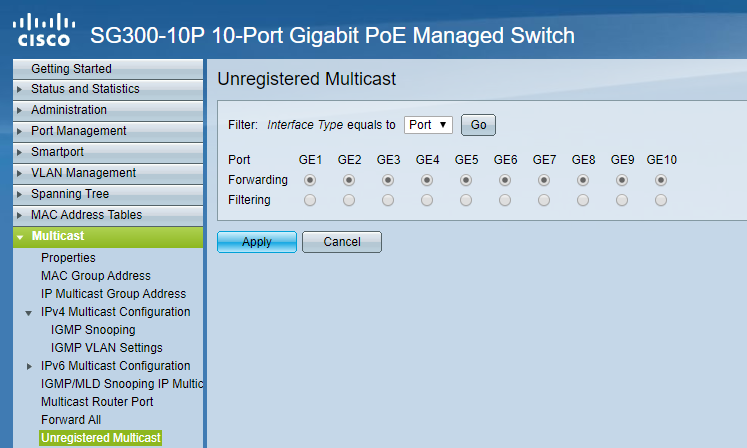Choose Forwarding for port GE8

click(x=583, y=180)
